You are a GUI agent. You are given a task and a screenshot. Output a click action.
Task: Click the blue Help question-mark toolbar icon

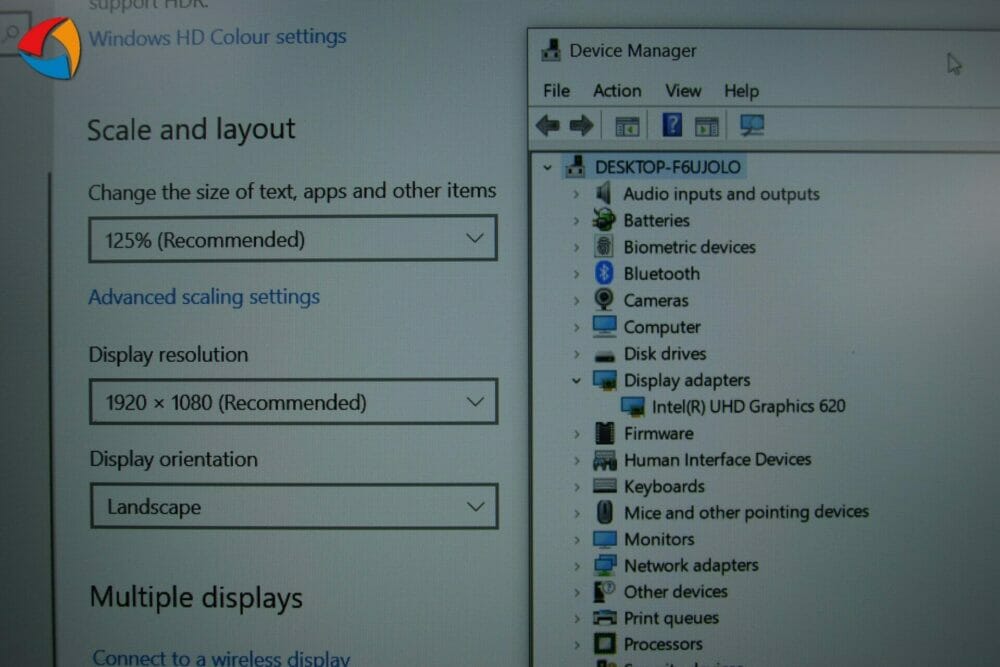672,125
